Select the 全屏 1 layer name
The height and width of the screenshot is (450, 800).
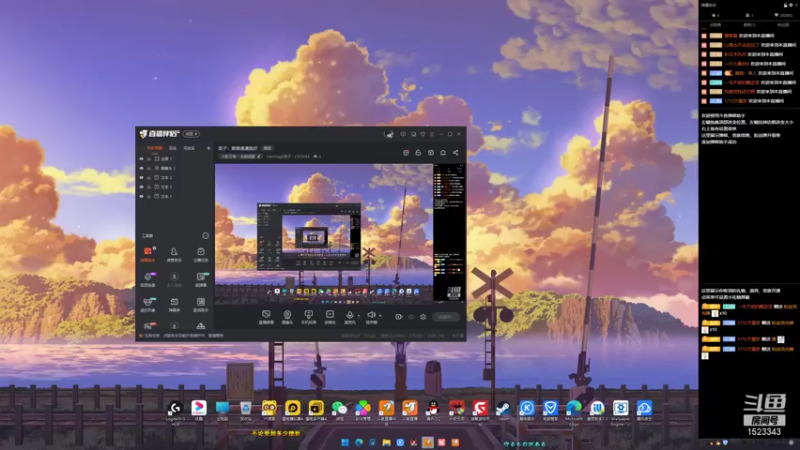point(166,159)
